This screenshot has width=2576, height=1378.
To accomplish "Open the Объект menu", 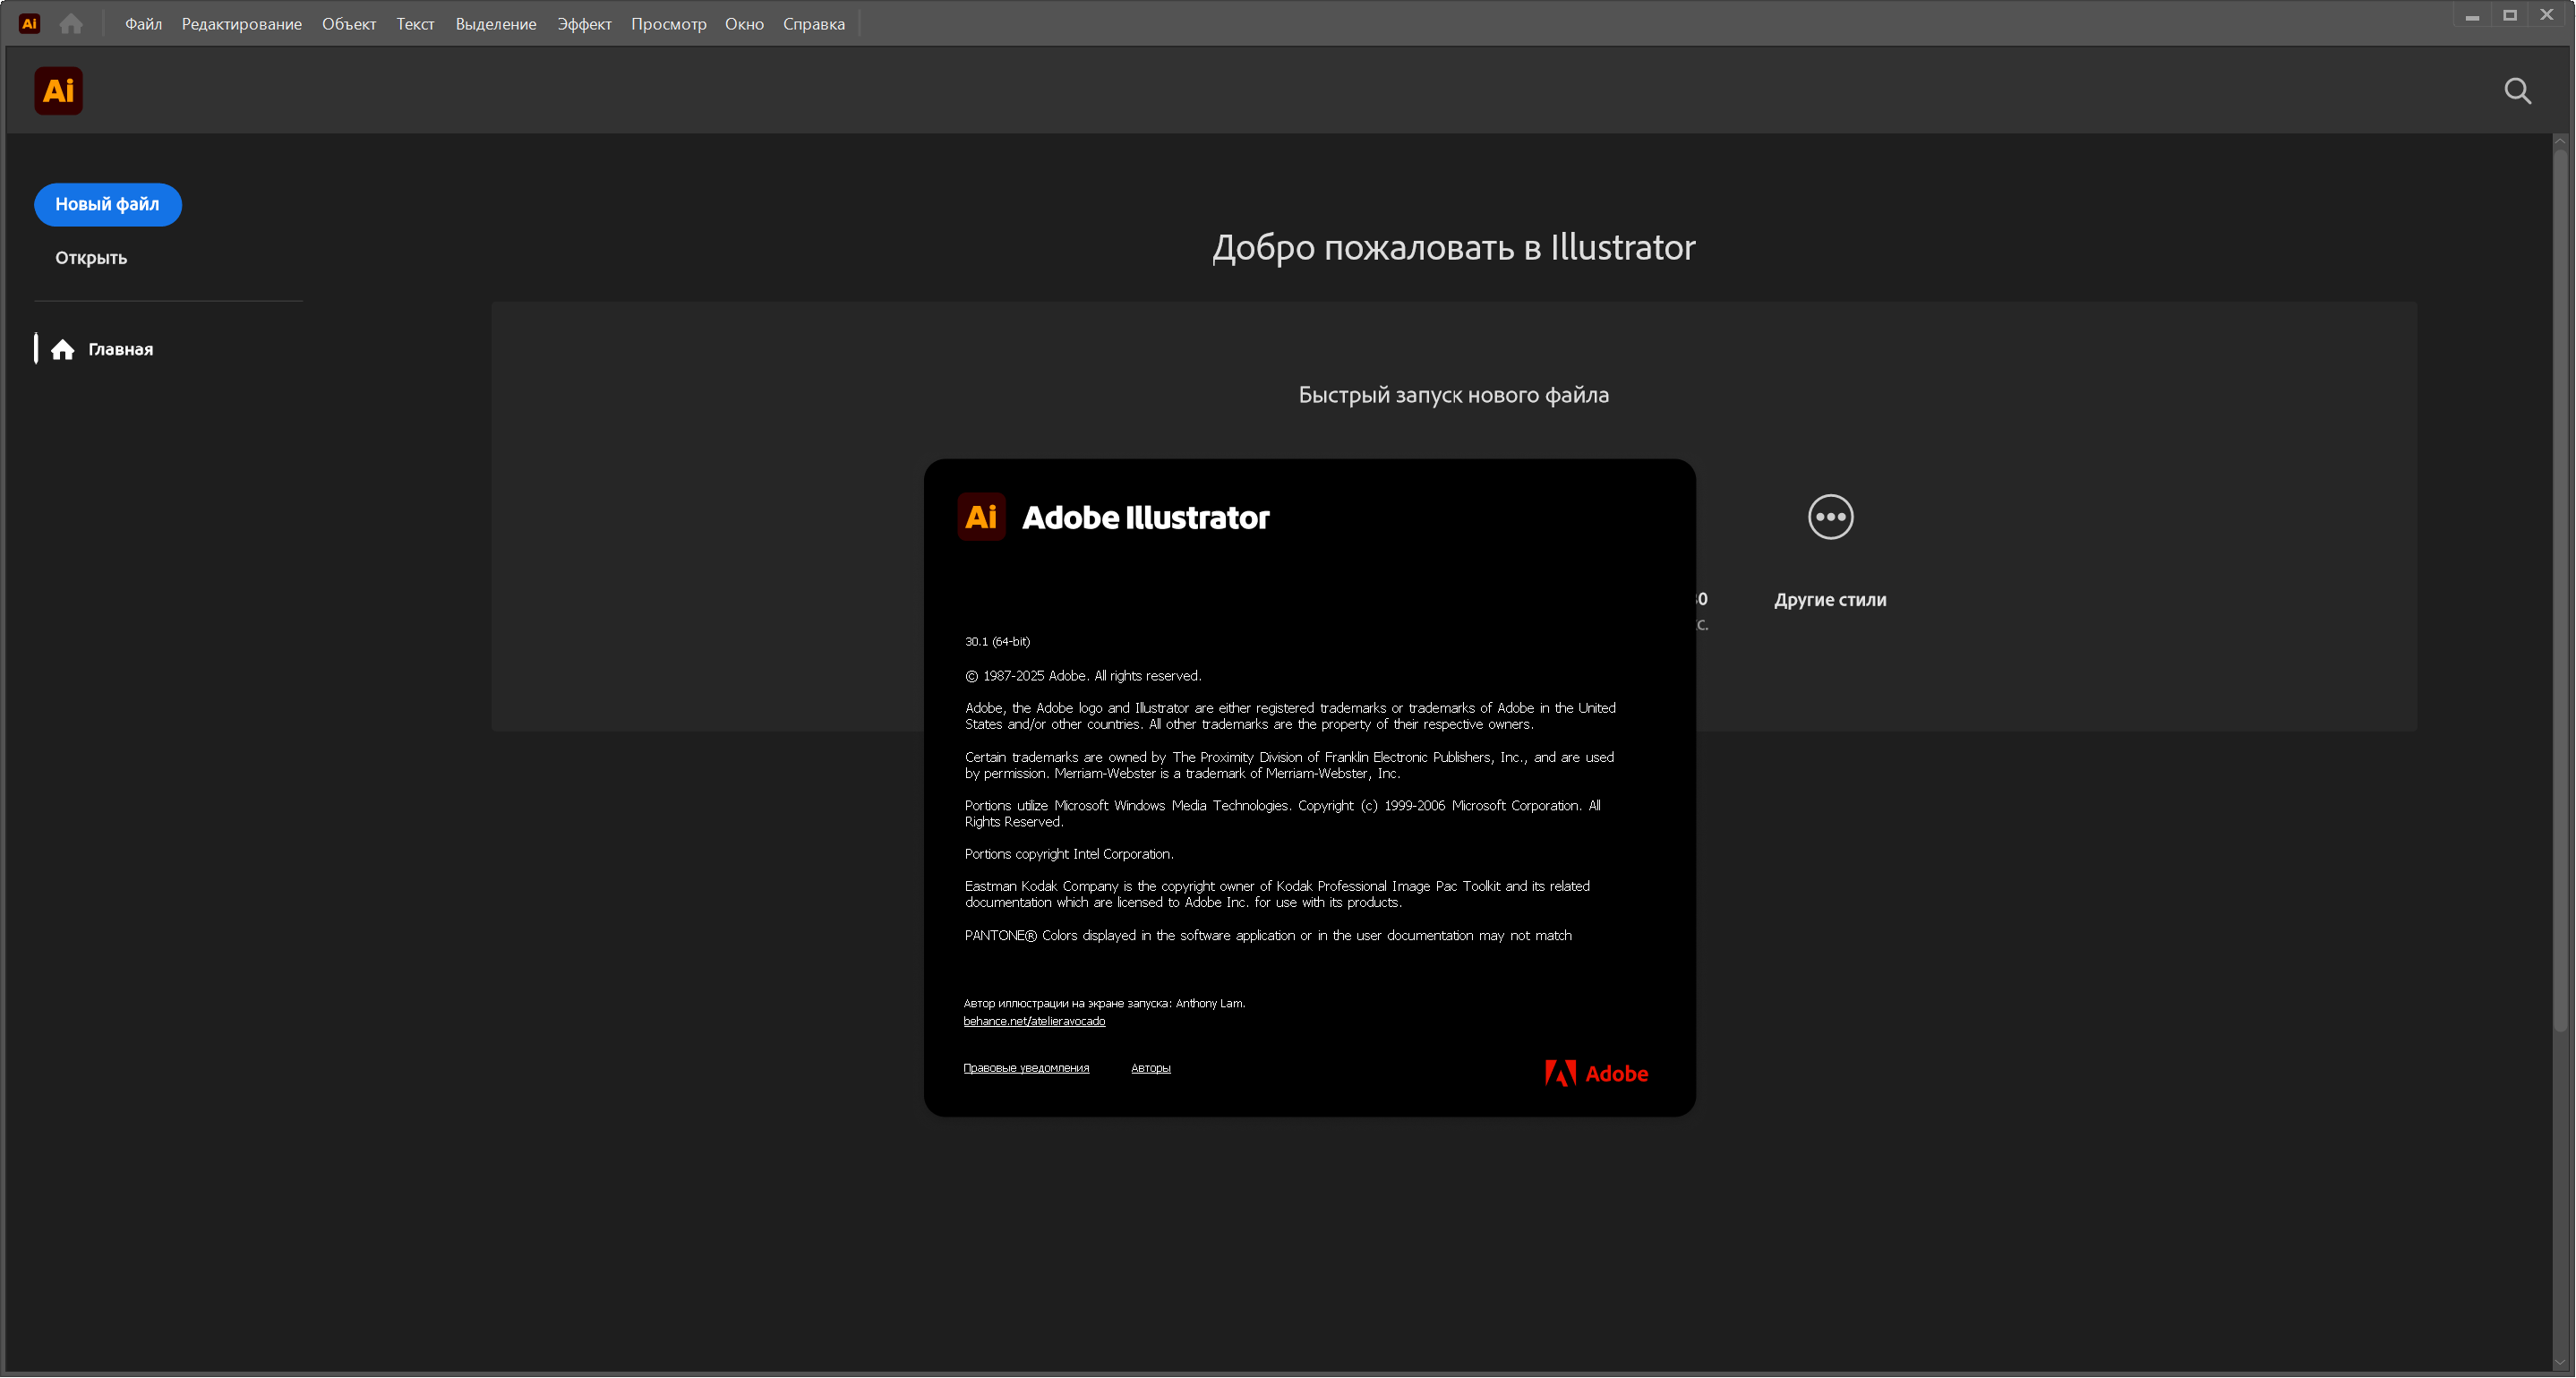I will (348, 24).
